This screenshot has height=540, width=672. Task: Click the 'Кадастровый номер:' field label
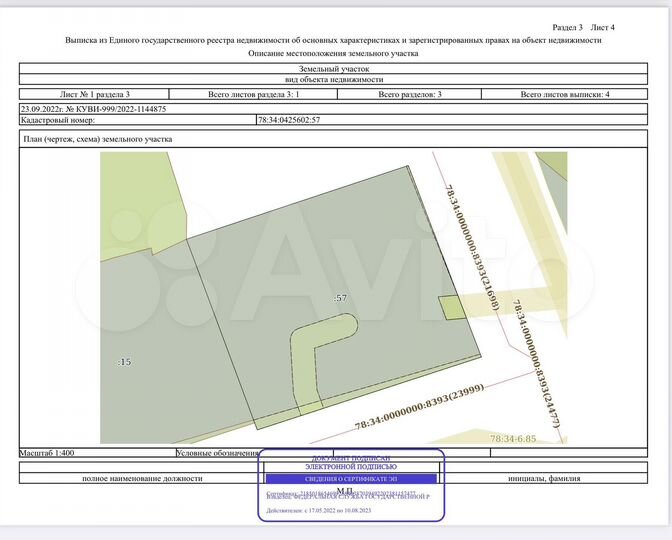pyautogui.click(x=57, y=120)
